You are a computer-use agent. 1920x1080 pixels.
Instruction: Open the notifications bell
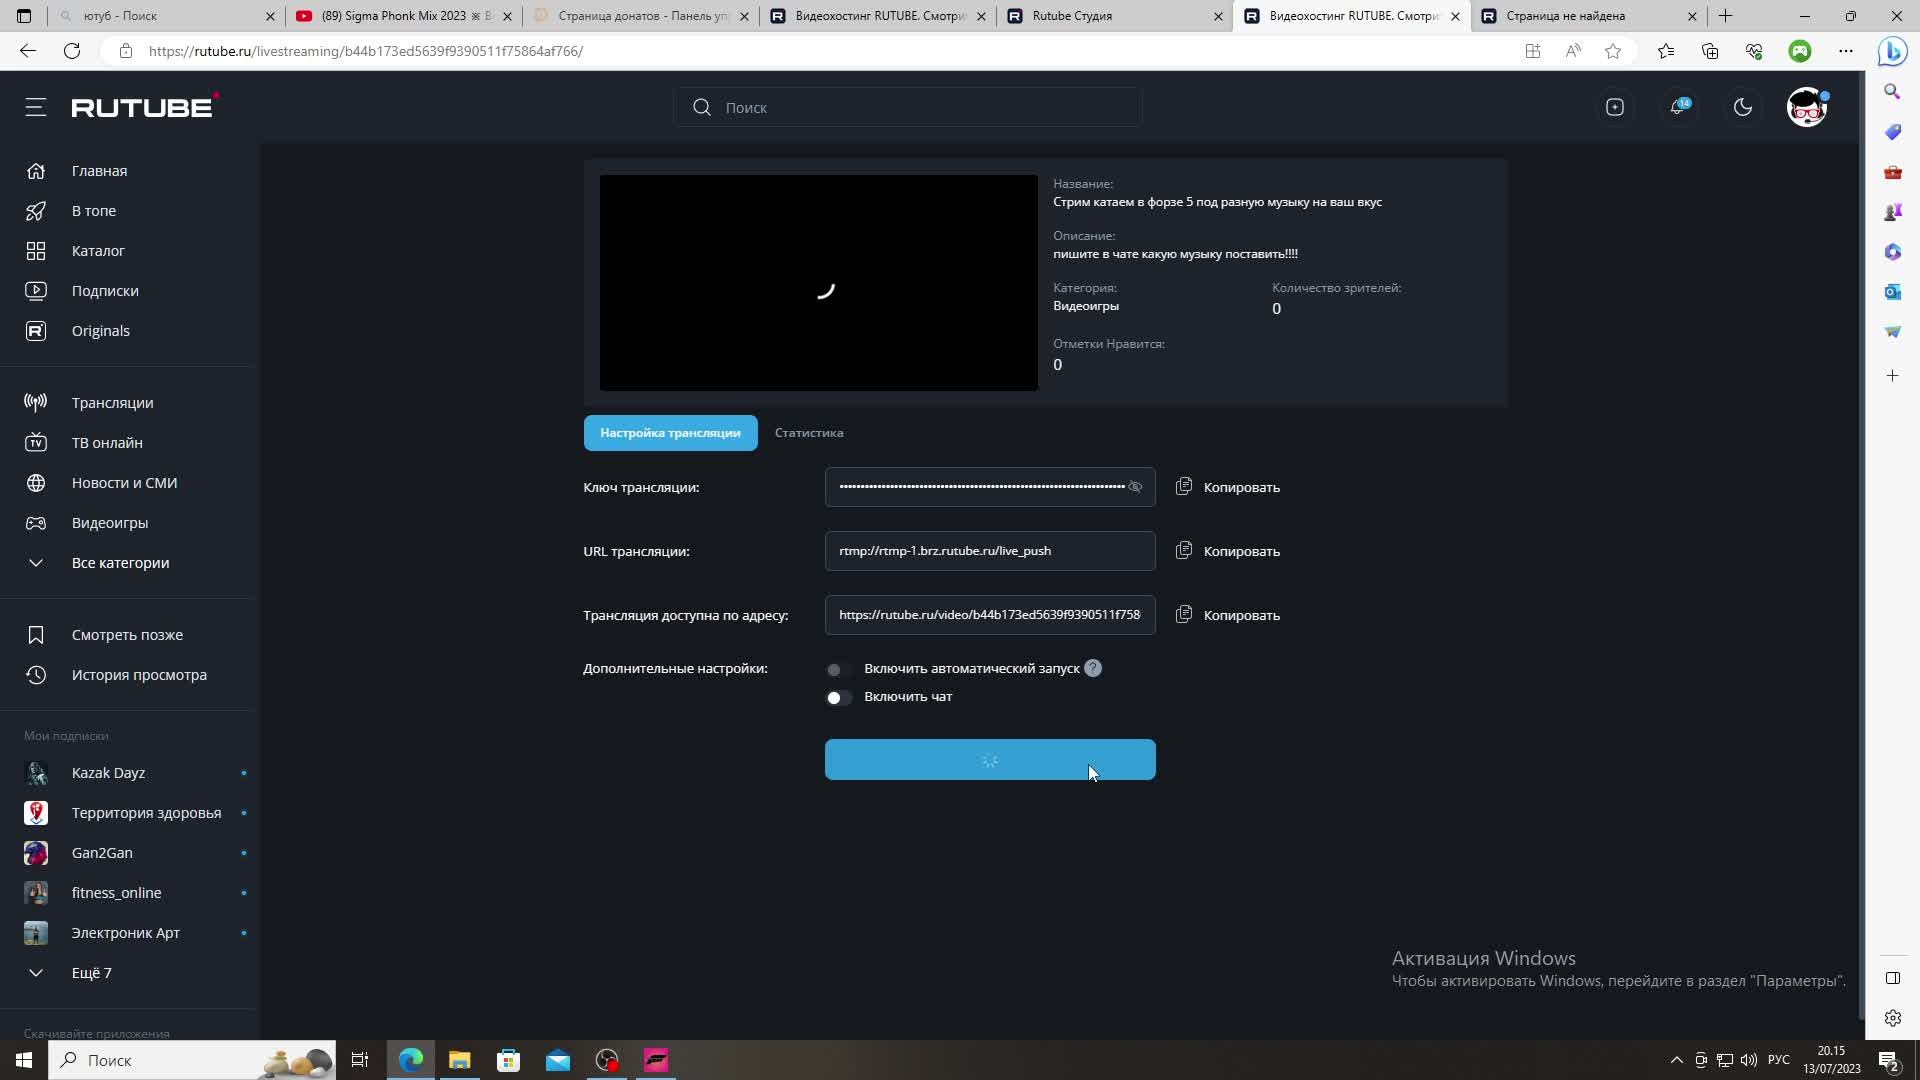(x=1678, y=107)
